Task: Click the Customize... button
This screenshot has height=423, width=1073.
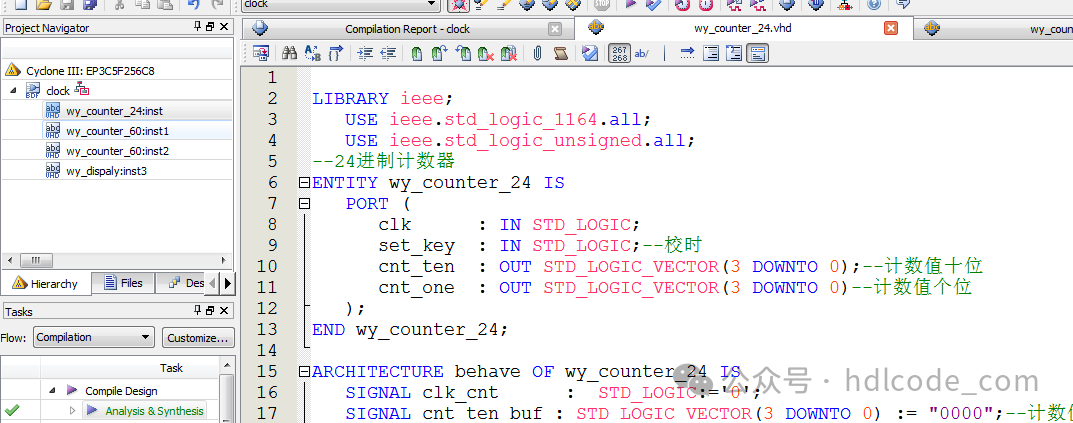Action: (198, 337)
